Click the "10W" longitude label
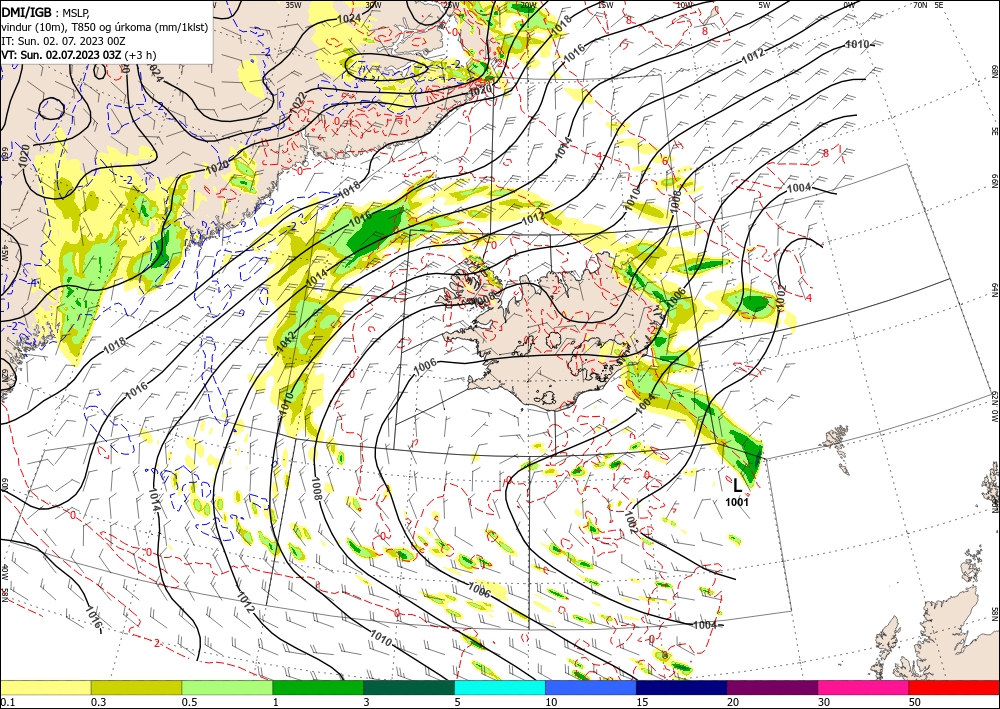 click(685, 5)
